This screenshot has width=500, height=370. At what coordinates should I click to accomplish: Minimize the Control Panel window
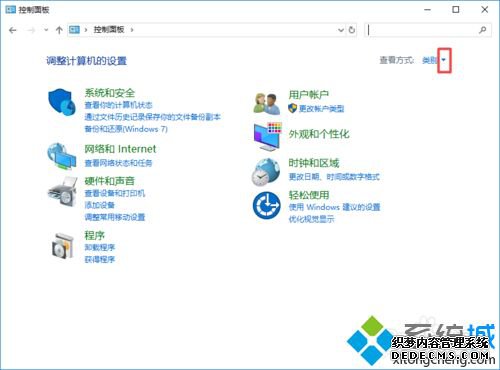(428, 10)
